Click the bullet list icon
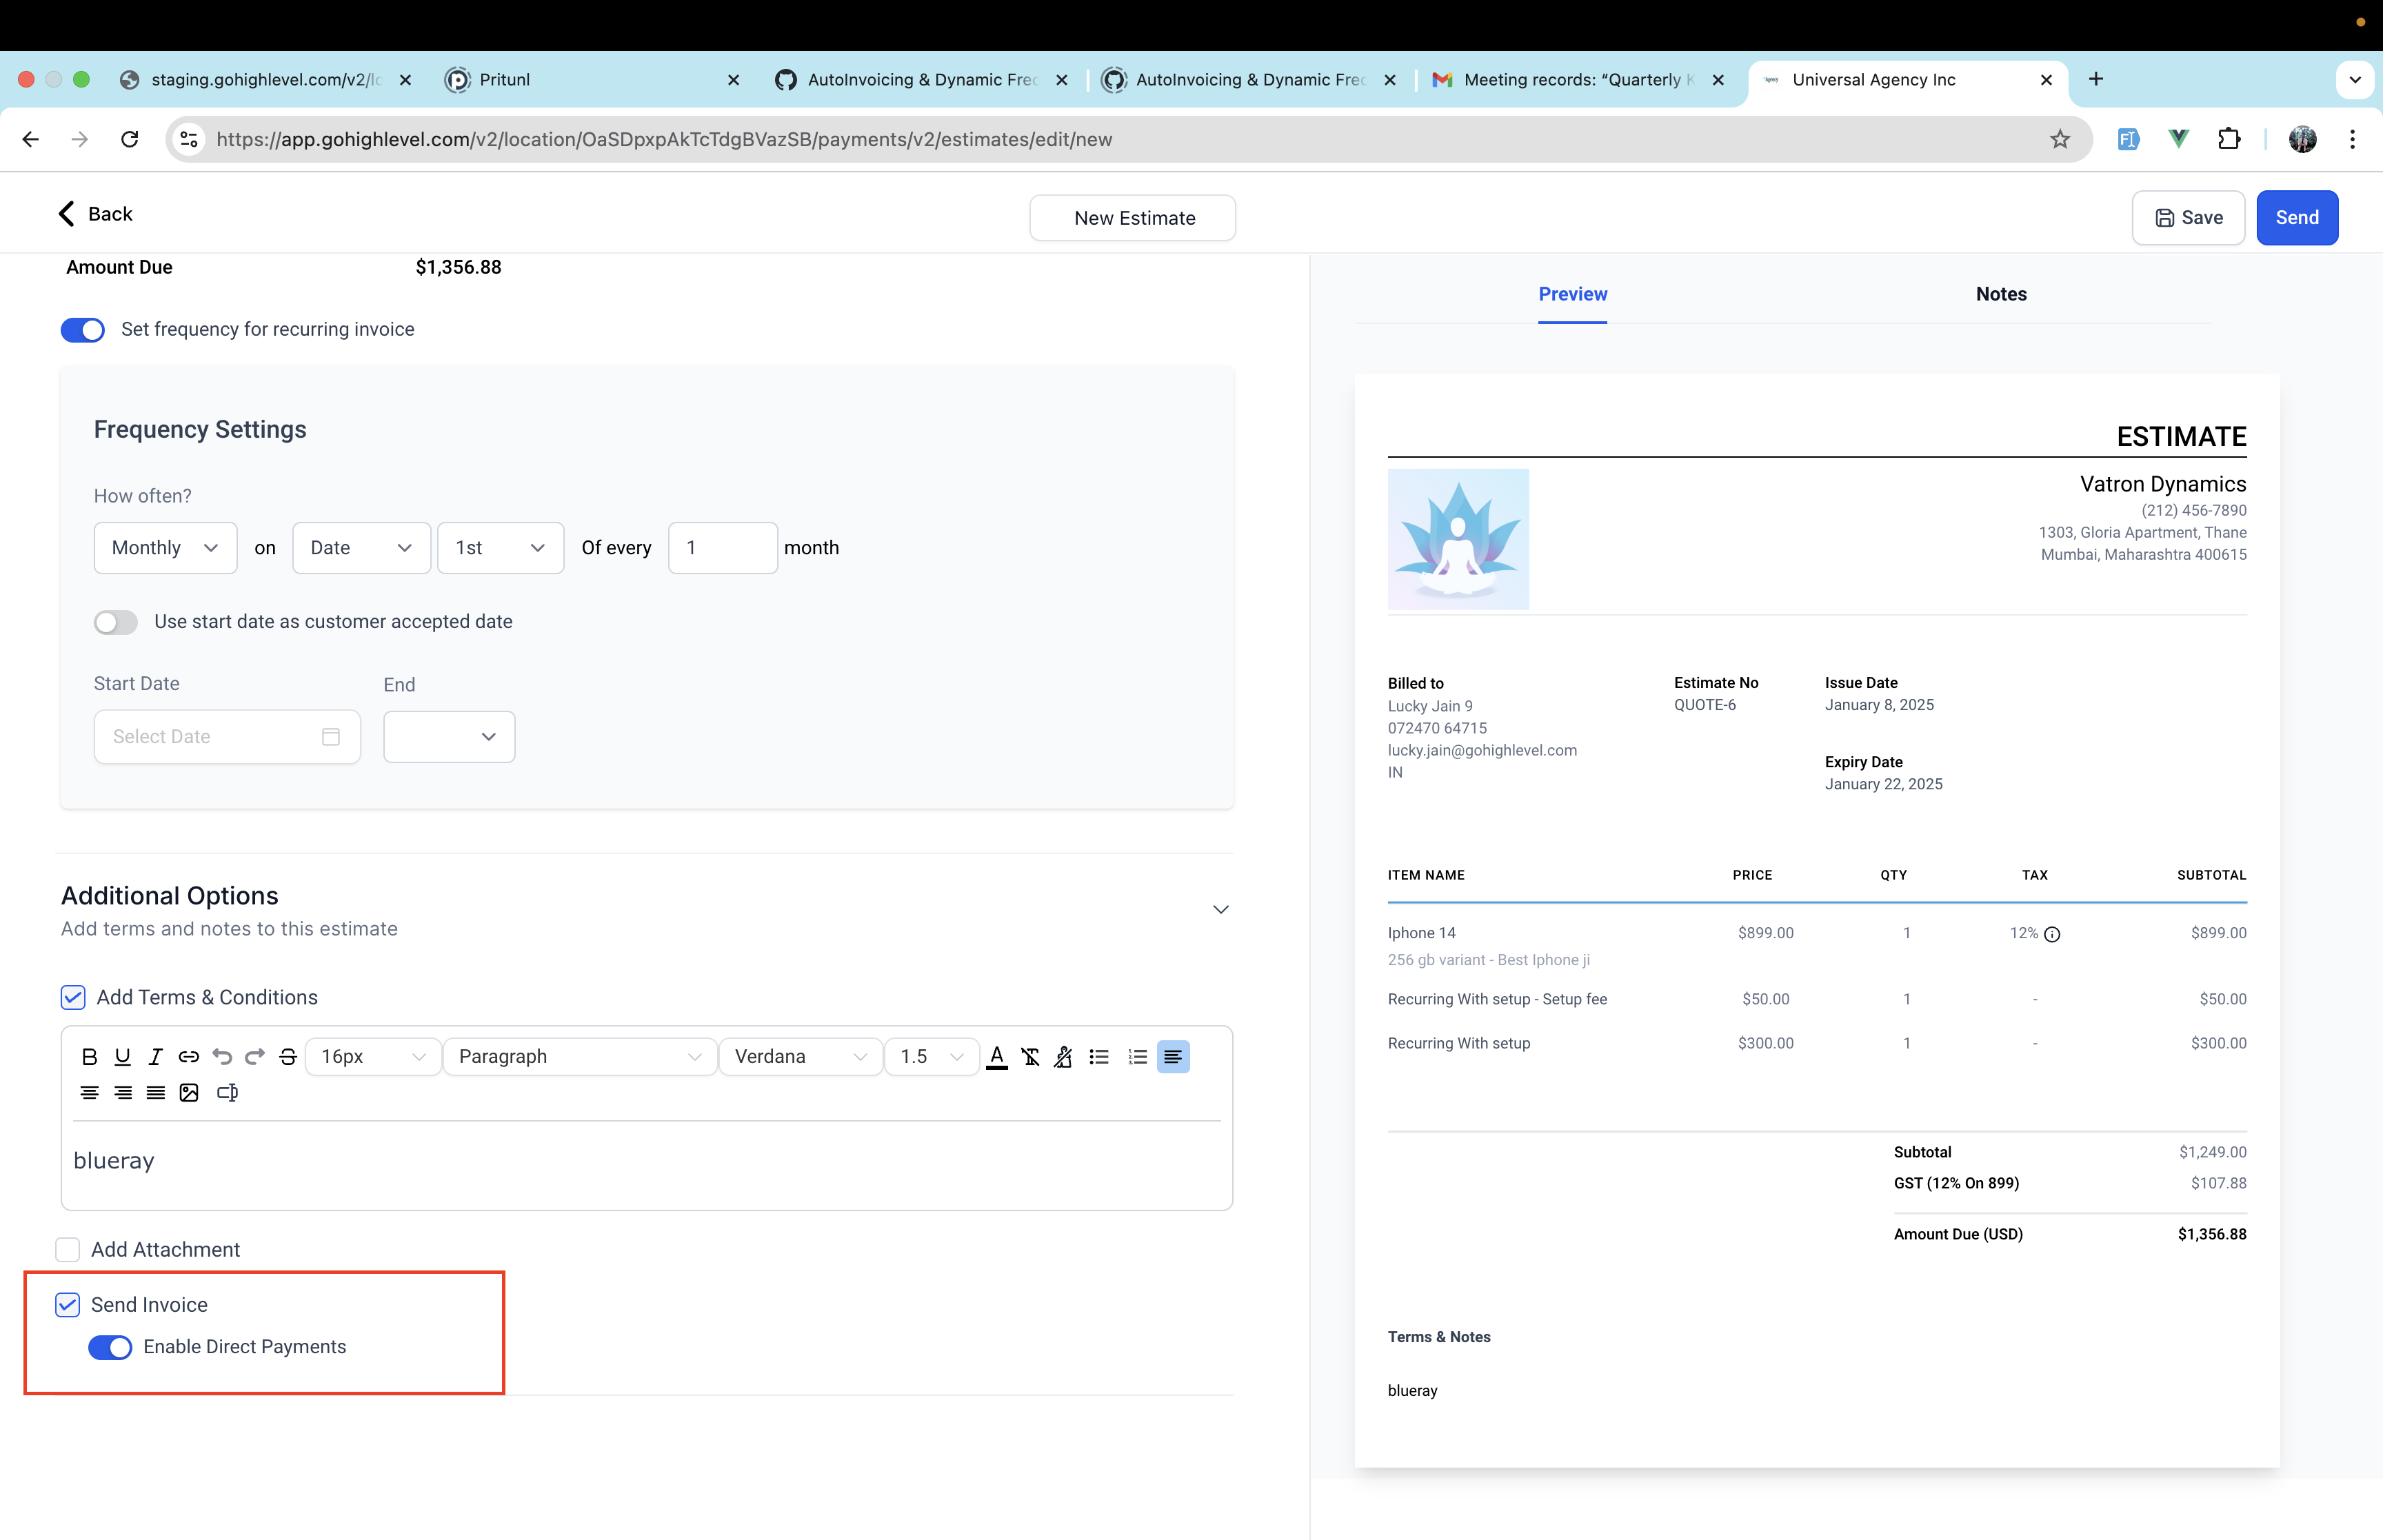The image size is (2383, 1540). coord(1099,1057)
